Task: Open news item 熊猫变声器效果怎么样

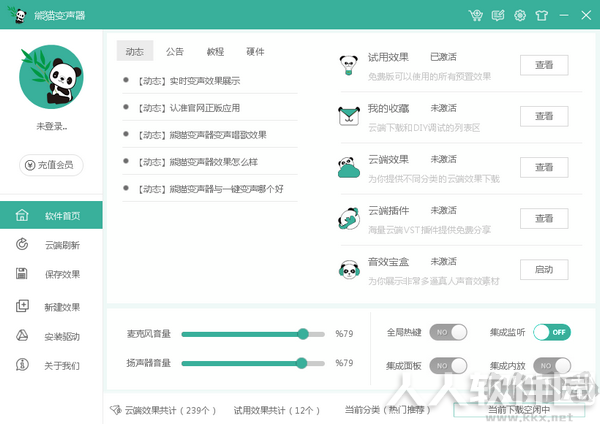Action: pos(197,162)
